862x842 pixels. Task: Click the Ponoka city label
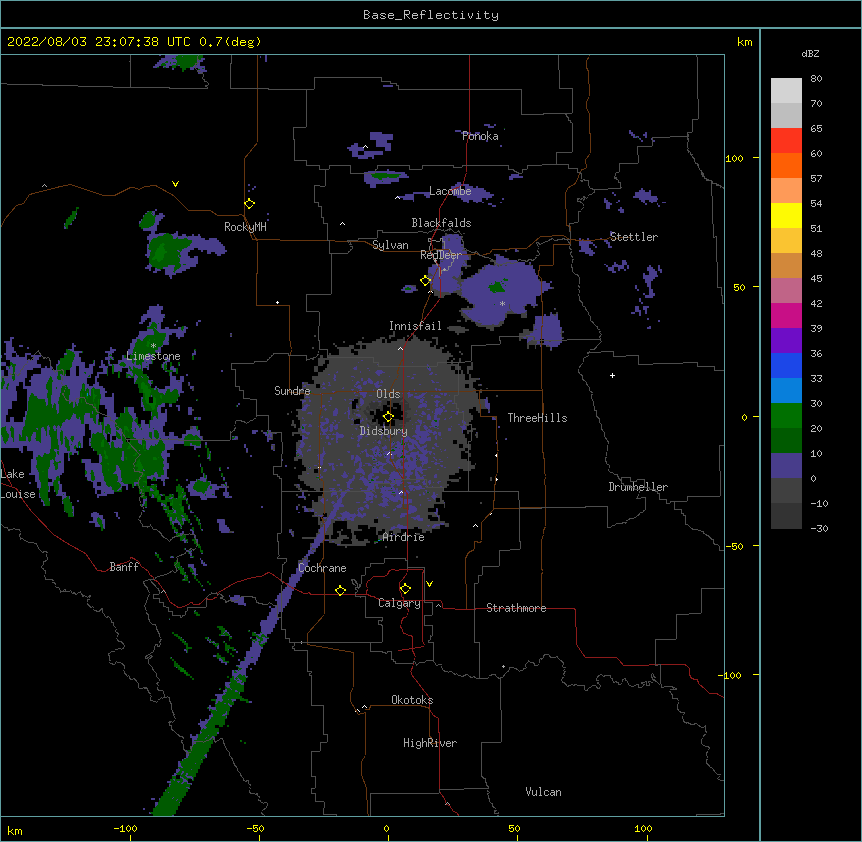coord(480,136)
